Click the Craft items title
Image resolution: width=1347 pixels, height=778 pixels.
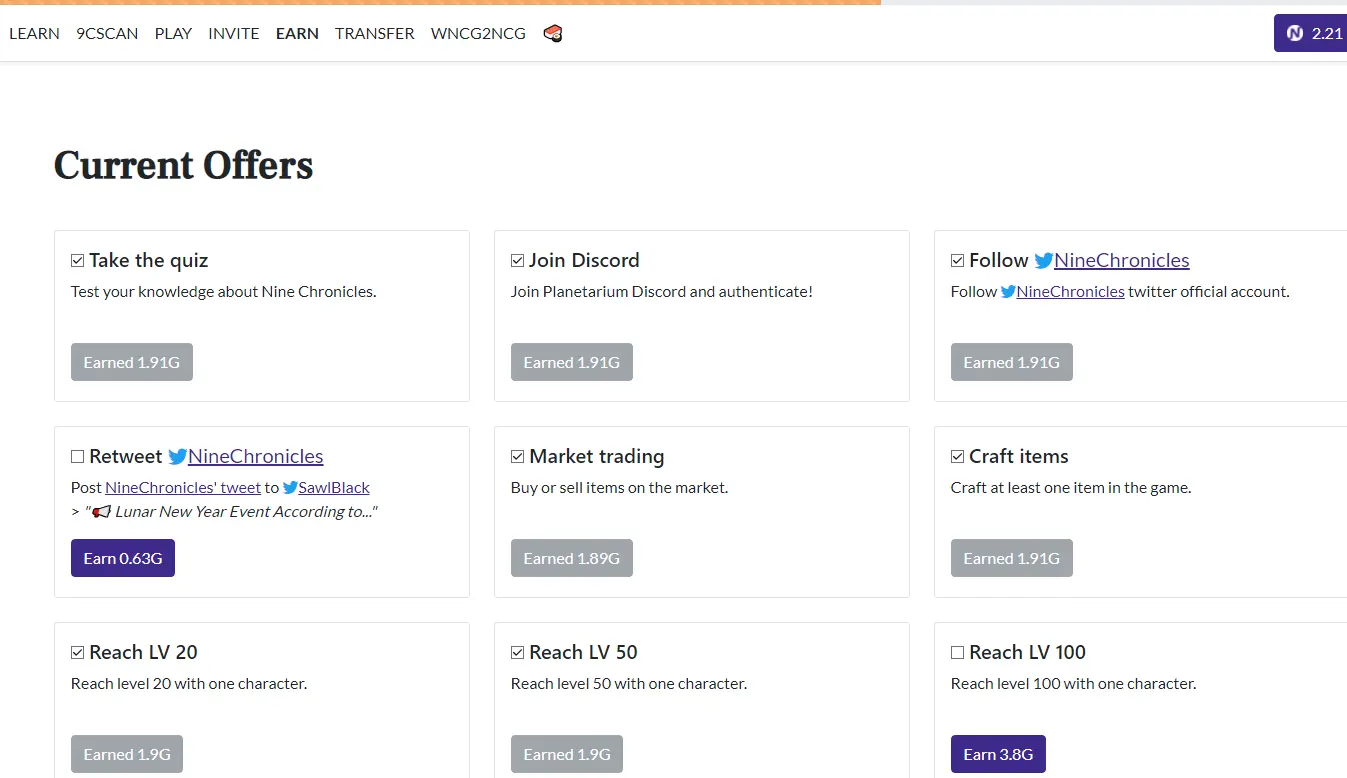coord(1019,457)
